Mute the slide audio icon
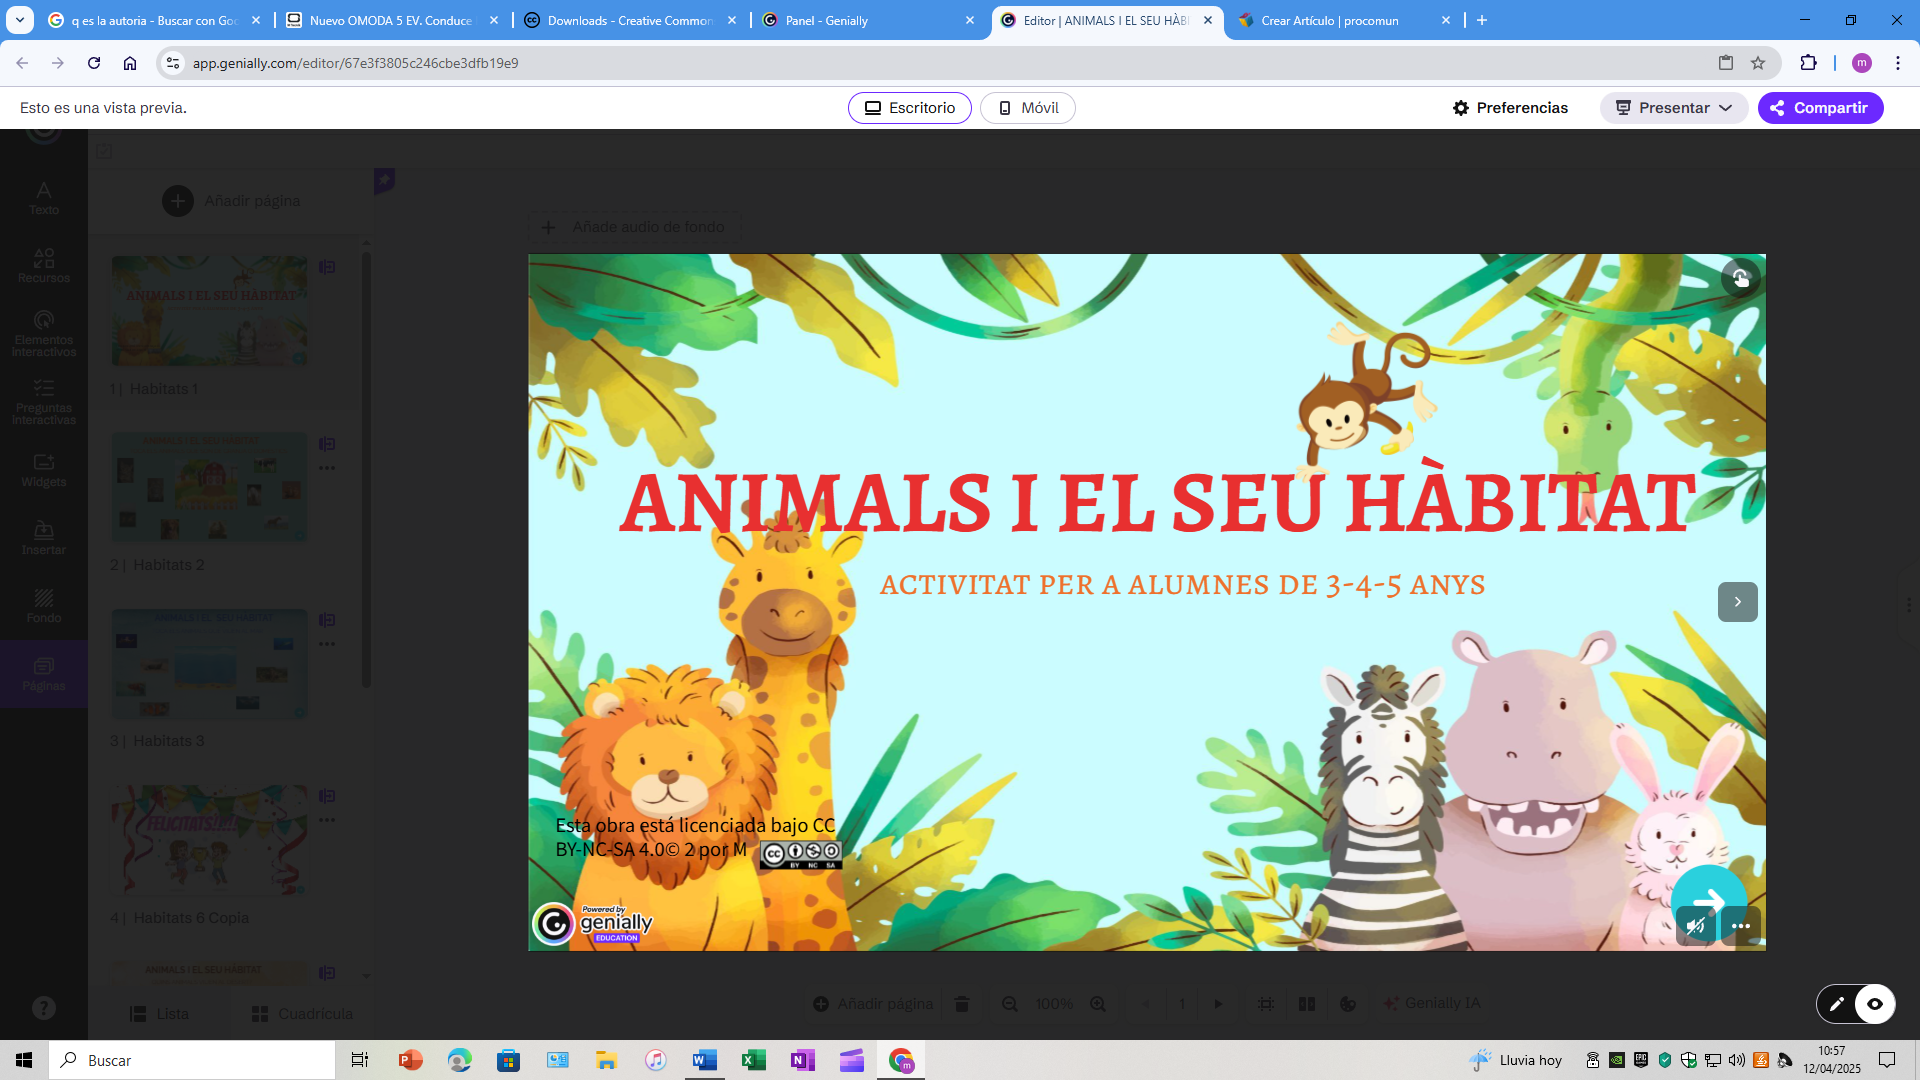 (x=1697, y=926)
